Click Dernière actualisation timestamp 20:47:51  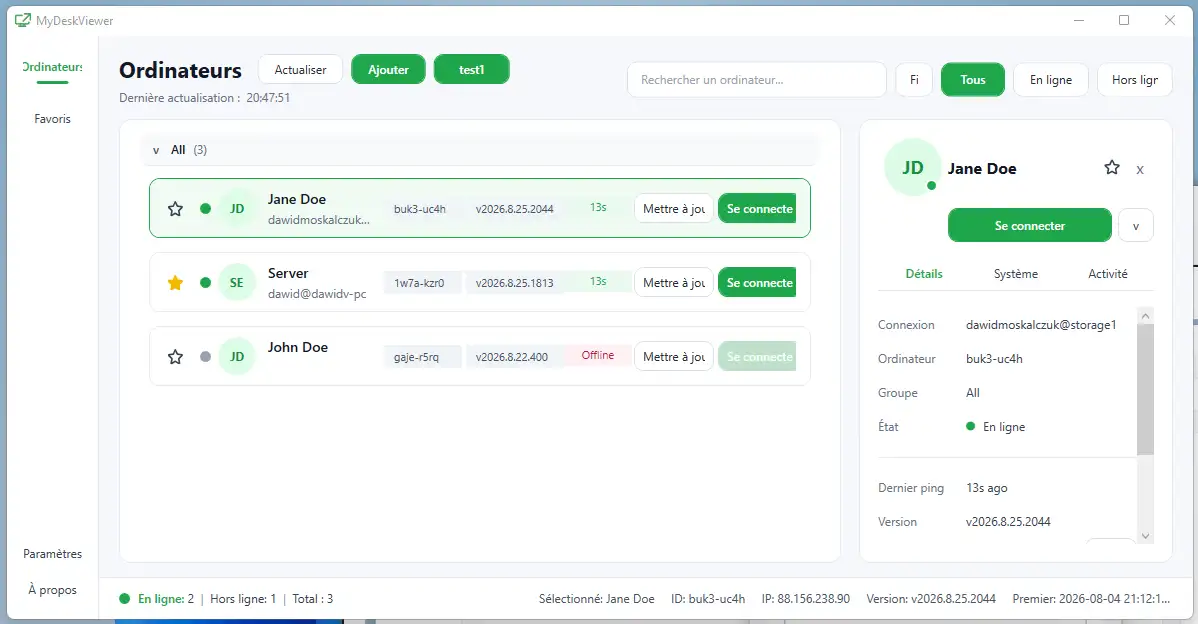coord(268,98)
